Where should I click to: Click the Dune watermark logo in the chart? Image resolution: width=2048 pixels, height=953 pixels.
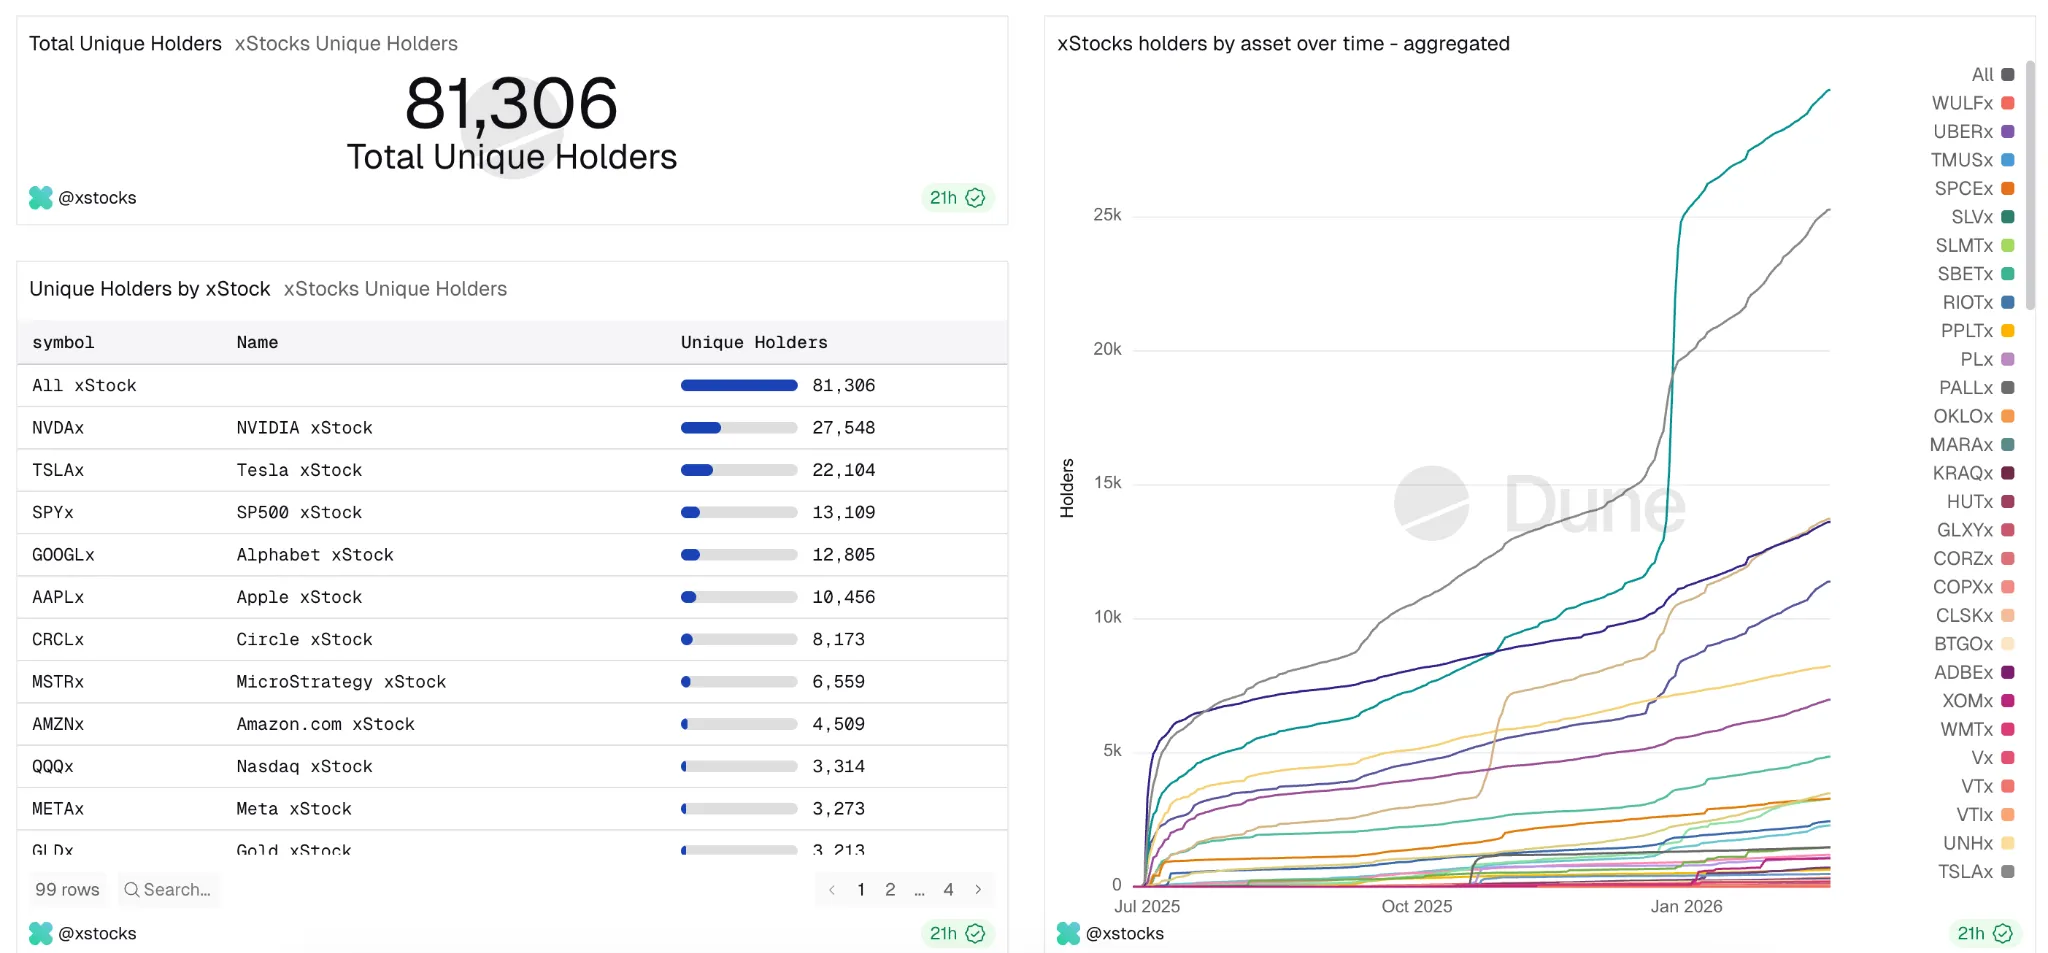(1432, 503)
